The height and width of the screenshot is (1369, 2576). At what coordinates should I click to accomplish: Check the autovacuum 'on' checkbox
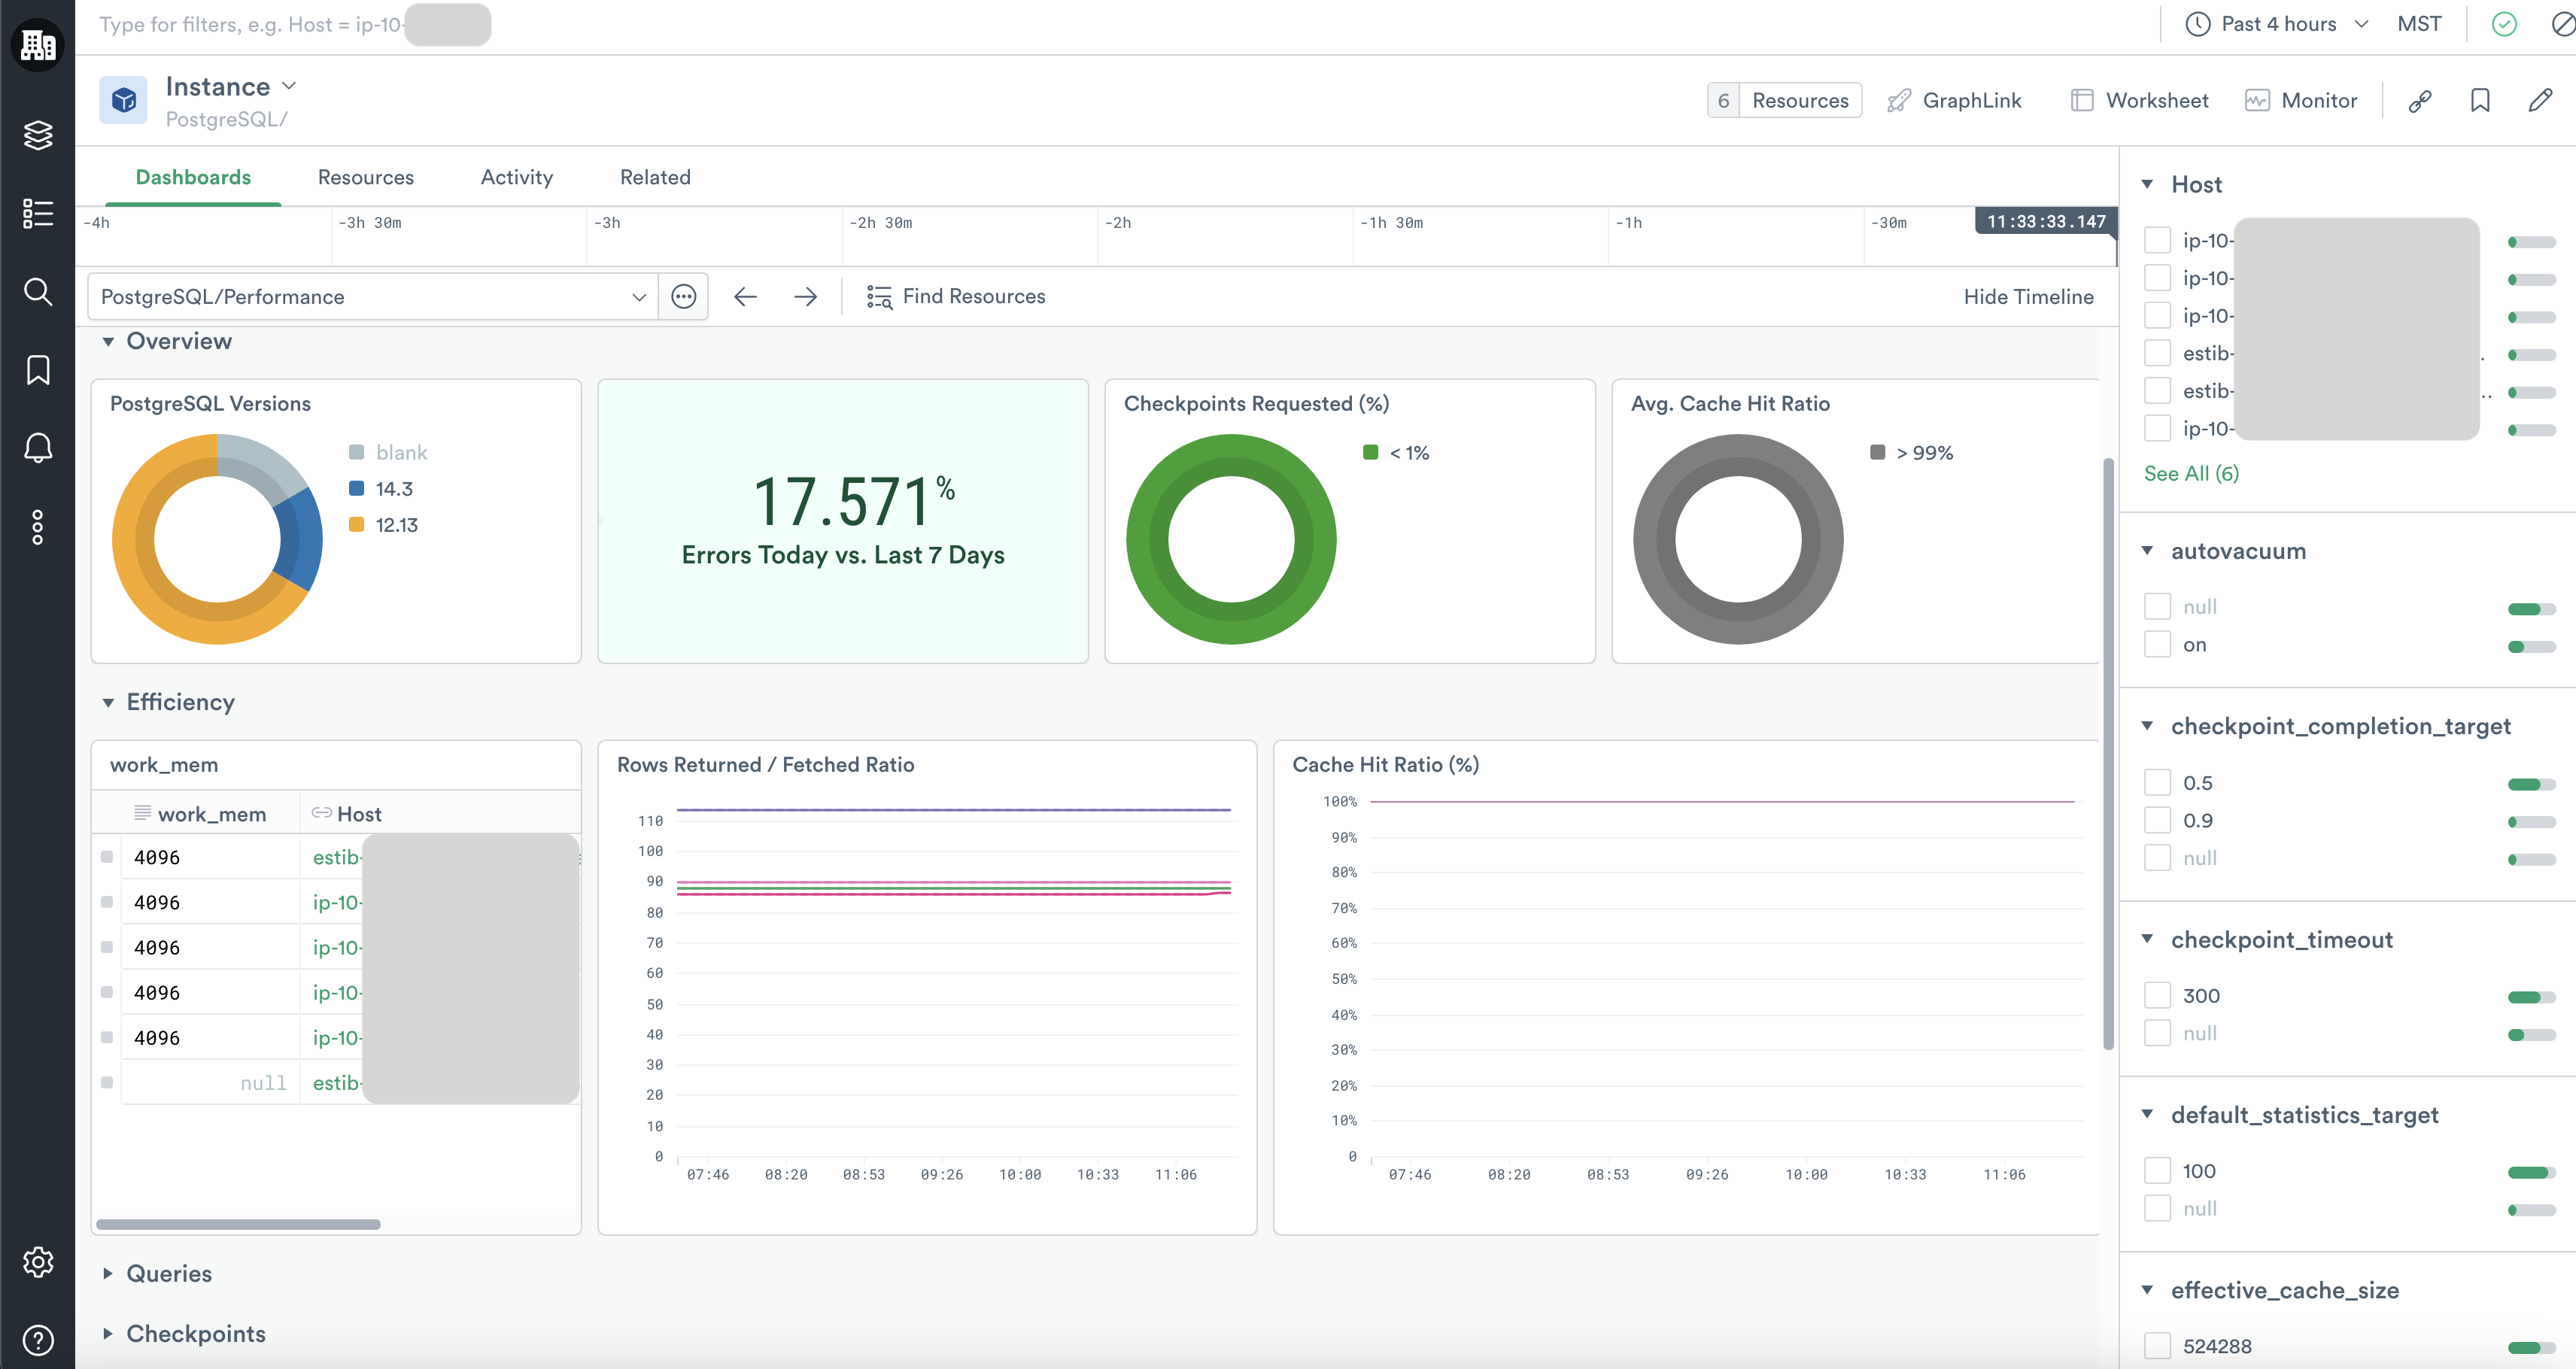2157,645
